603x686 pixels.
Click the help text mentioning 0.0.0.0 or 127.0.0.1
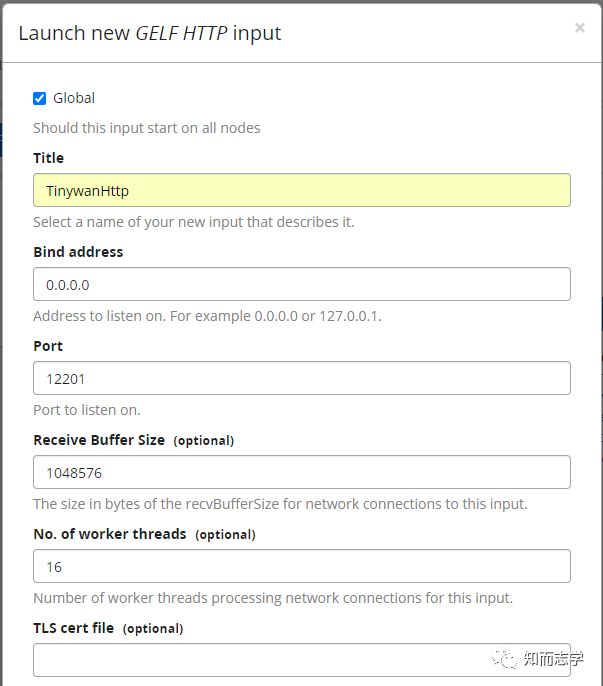pos(207,316)
